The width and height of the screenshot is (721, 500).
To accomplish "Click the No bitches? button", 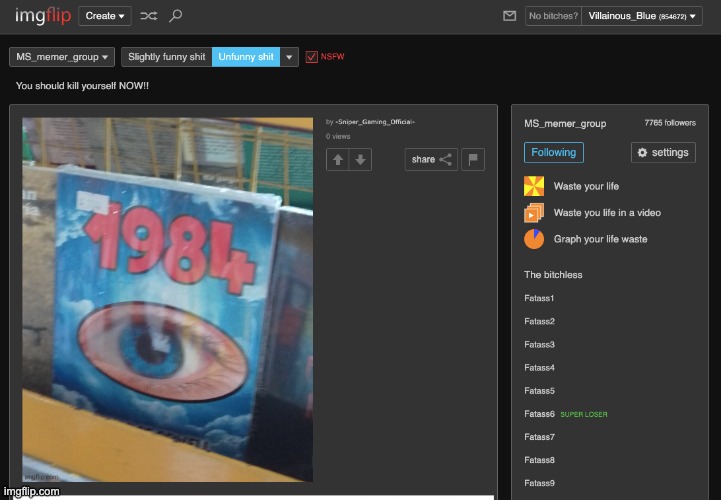I will pyautogui.click(x=553, y=16).
